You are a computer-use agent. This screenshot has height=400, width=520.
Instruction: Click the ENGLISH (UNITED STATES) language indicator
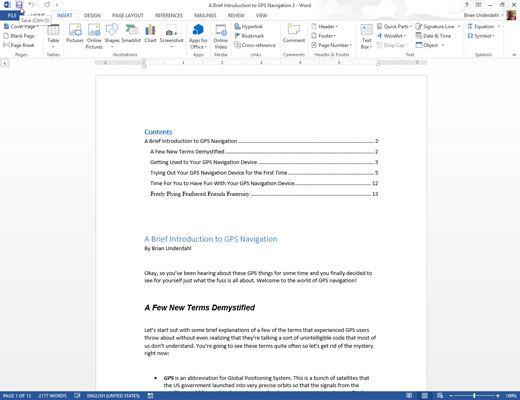pos(113,396)
